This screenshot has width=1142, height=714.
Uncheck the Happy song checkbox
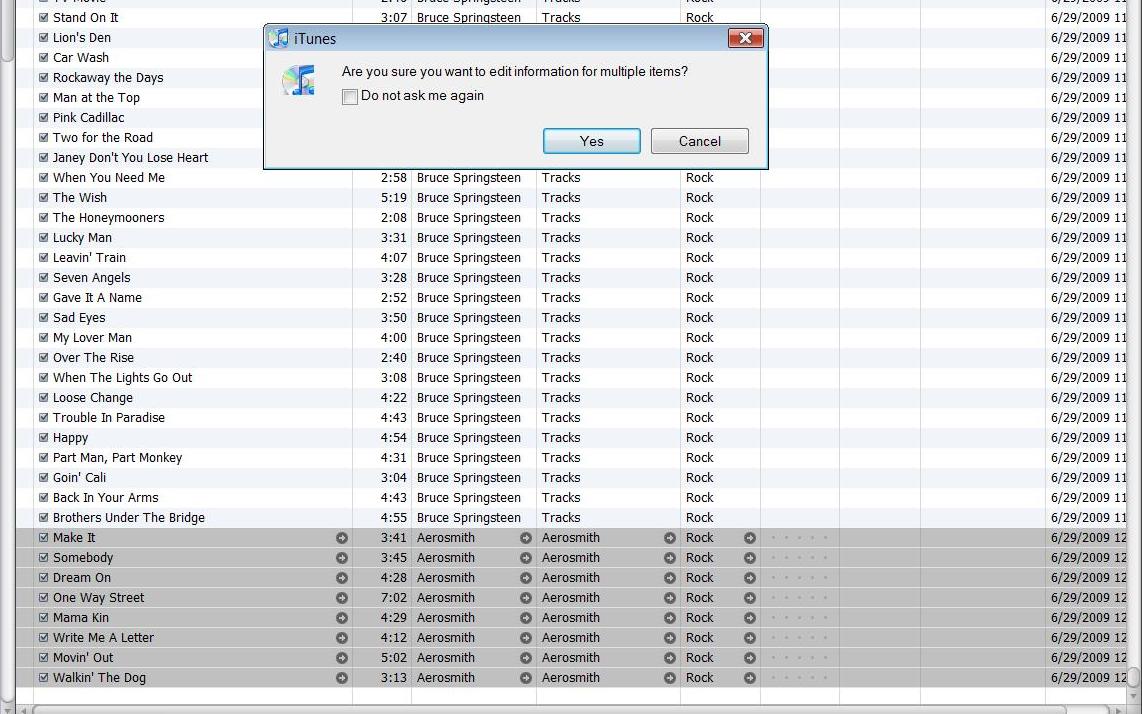[44, 438]
